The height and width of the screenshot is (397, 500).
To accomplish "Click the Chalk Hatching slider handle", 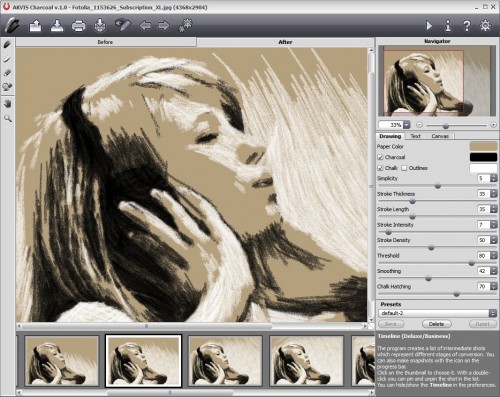I will tap(457, 294).
